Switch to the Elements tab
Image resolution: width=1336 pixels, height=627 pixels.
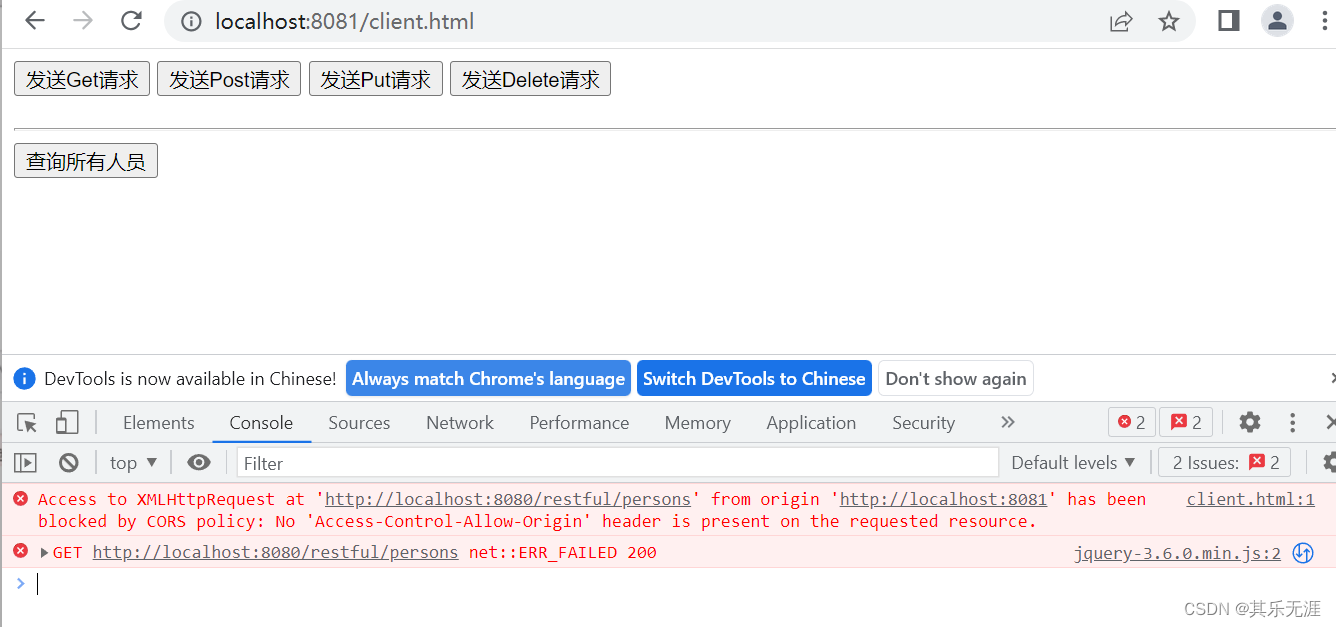click(x=159, y=423)
